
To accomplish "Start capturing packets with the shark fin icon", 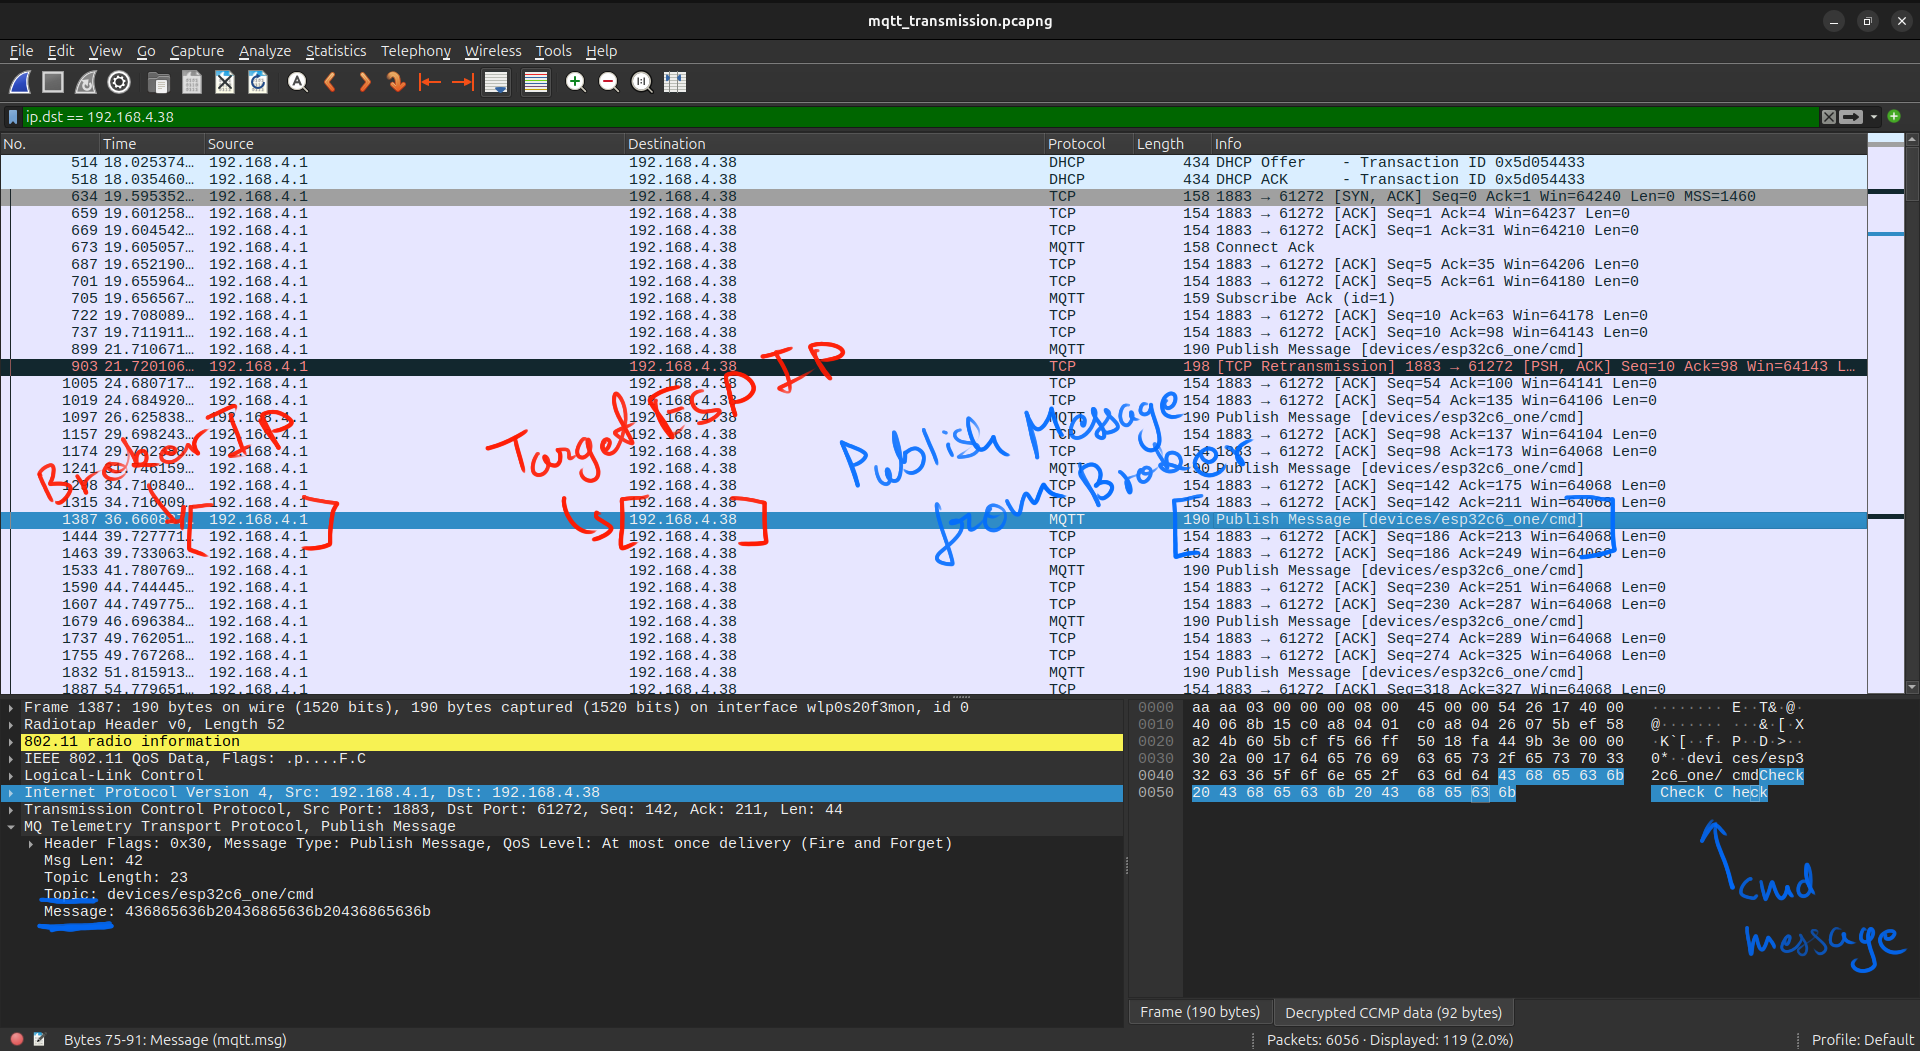I will tap(20, 82).
